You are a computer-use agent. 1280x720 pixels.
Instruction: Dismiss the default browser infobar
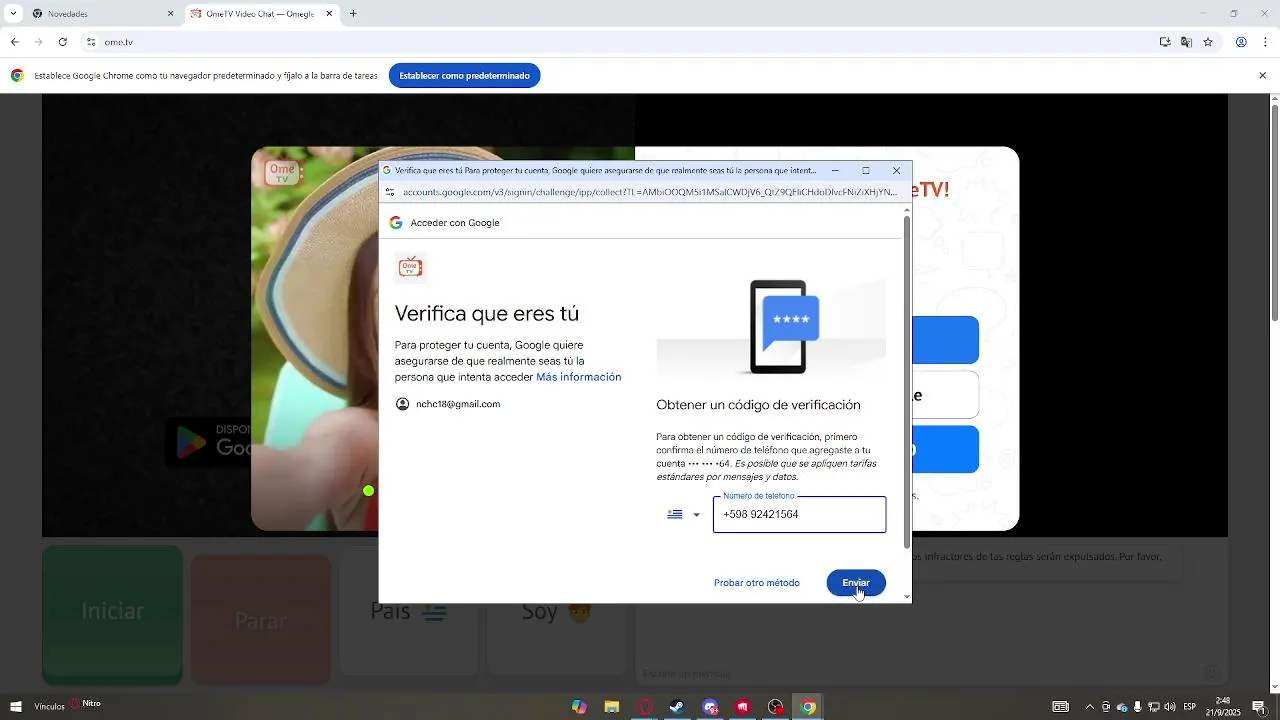[x=1262, y=76]
